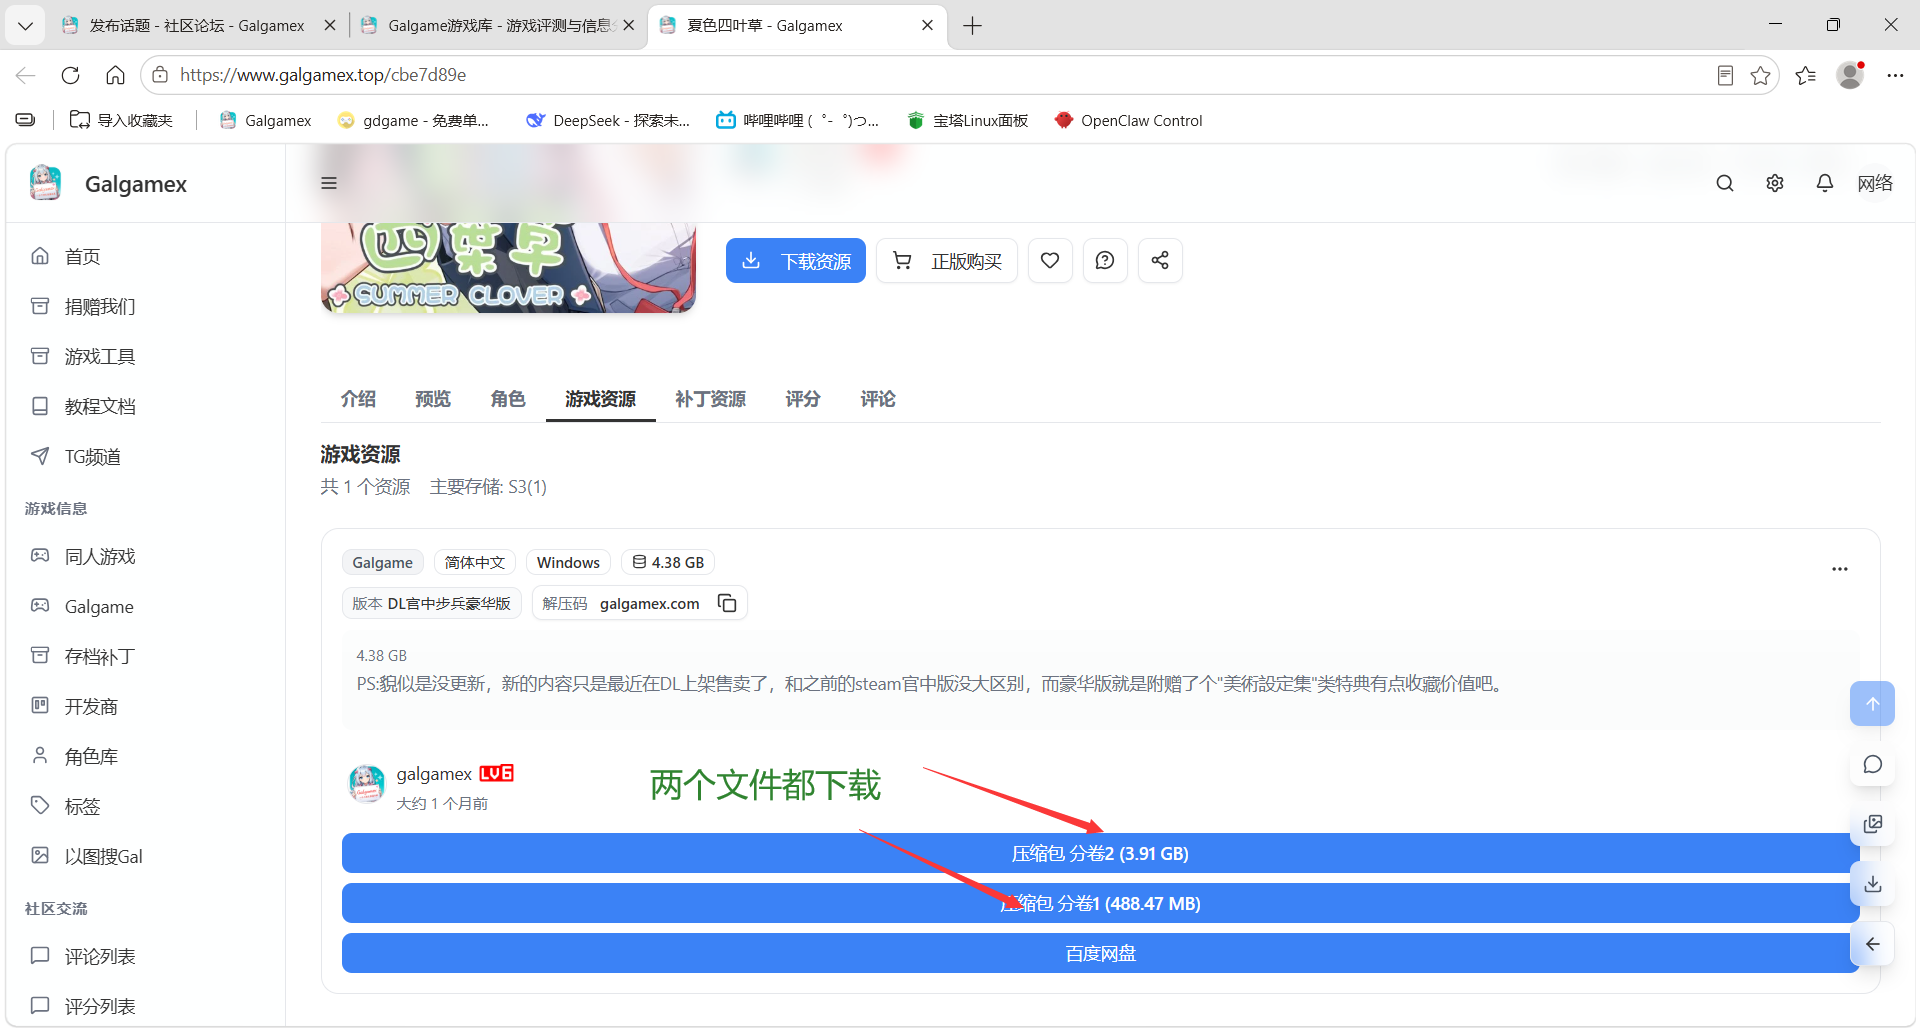The image size is (1920, 1030).
Task: Open a new browser tab
Action: [972, 26]
